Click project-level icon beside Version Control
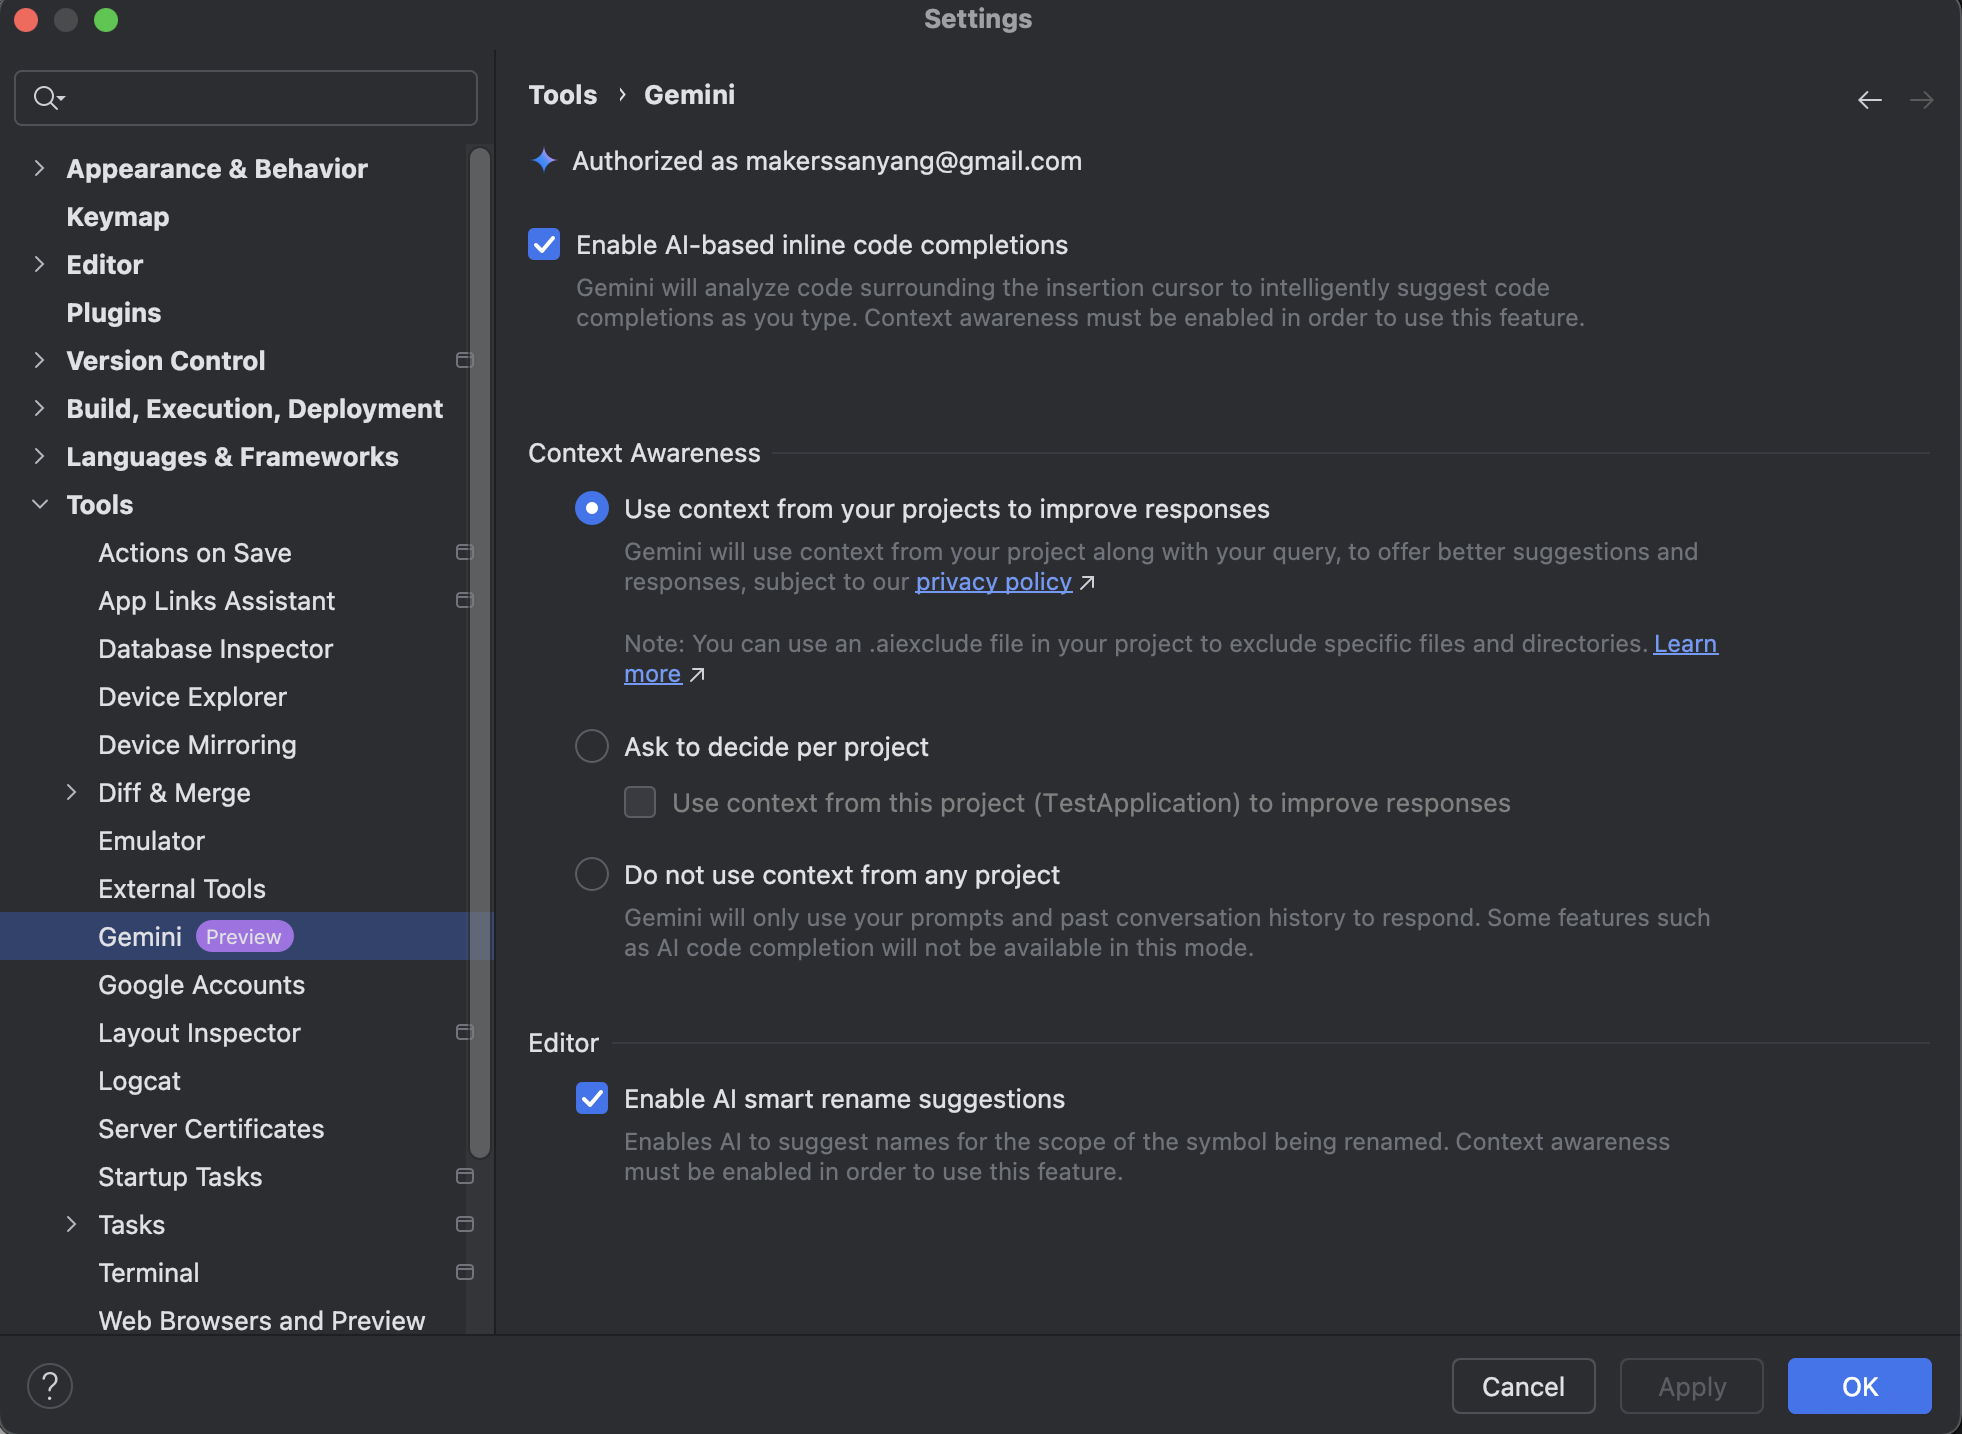Screen dimensions: 1962x1434 click(464, 360)
